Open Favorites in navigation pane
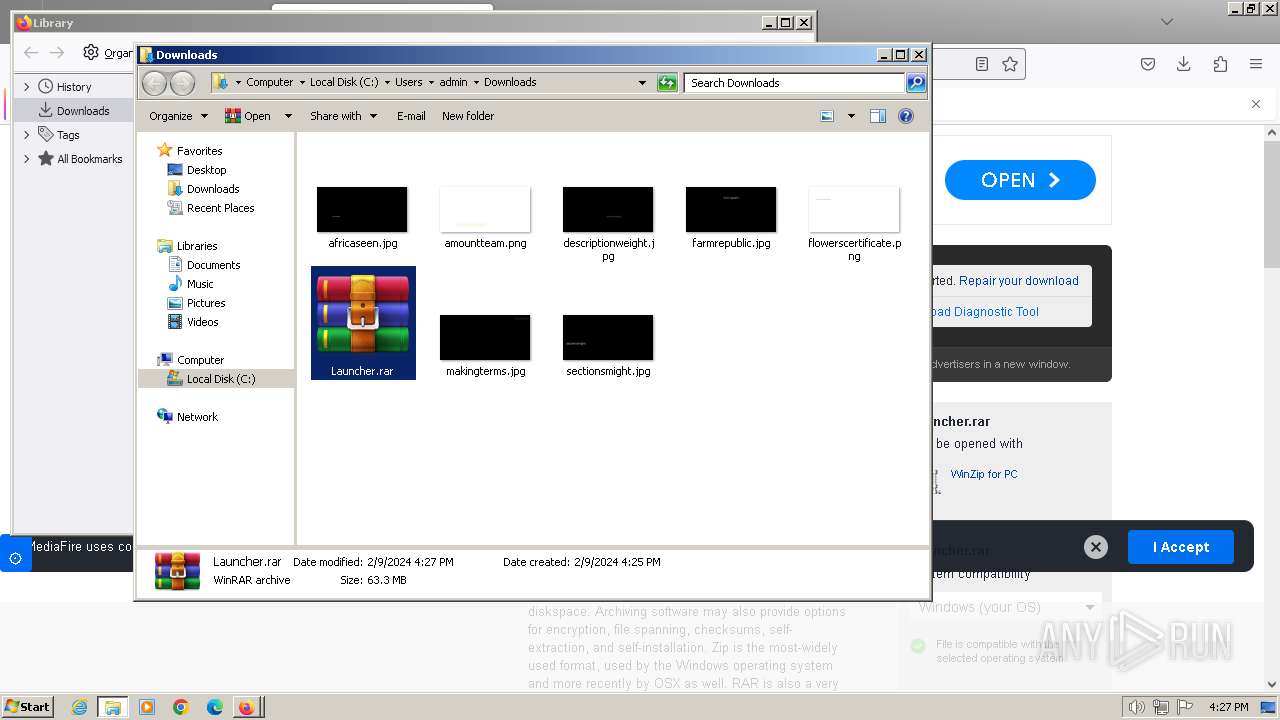Screen dimensions: 1280x720 click(199, 151)
